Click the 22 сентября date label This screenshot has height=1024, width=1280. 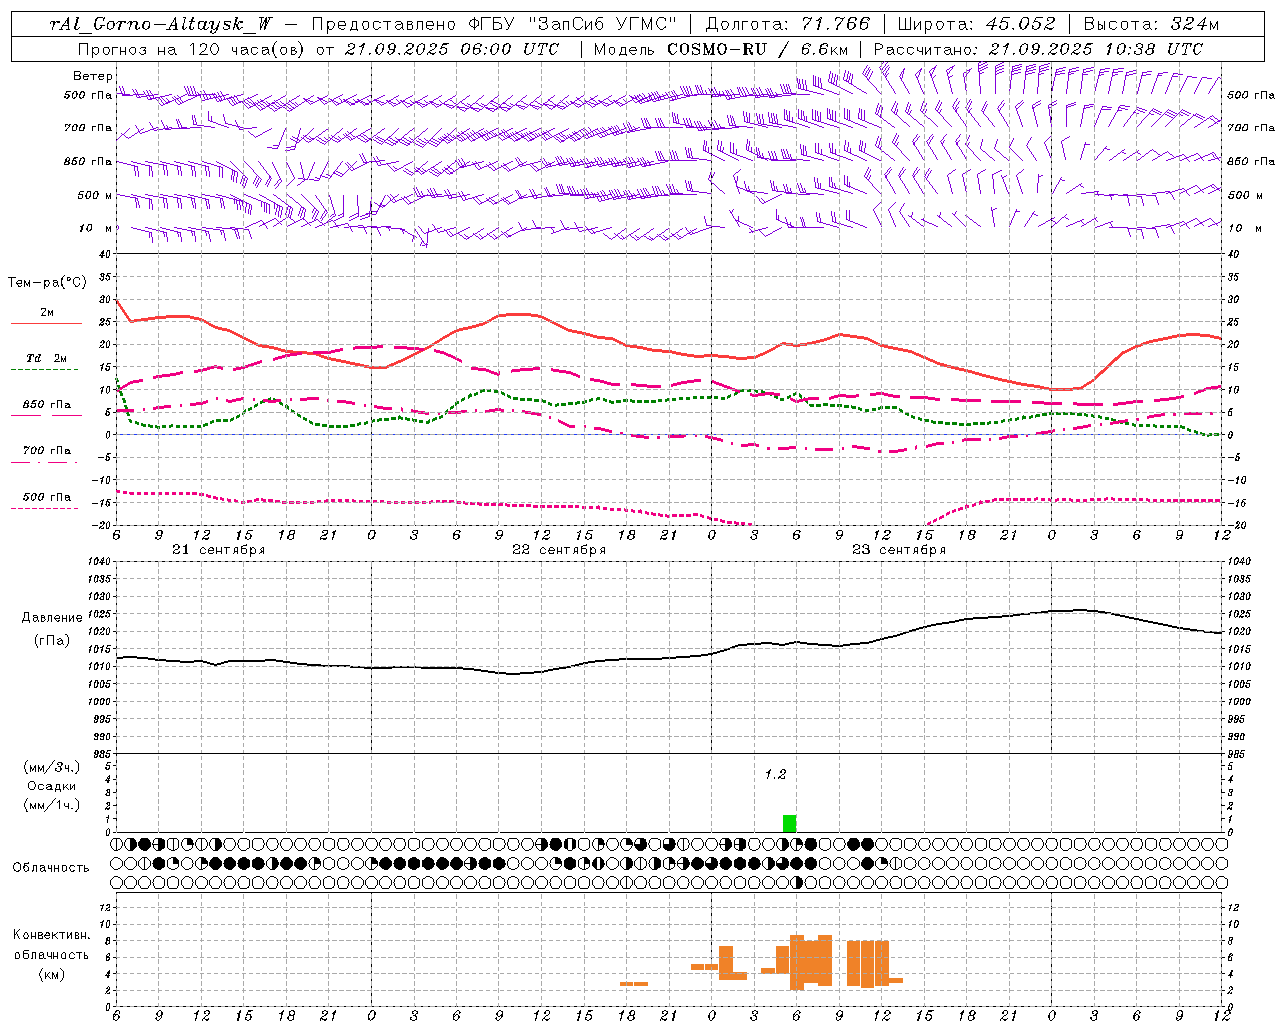[558, 550]
